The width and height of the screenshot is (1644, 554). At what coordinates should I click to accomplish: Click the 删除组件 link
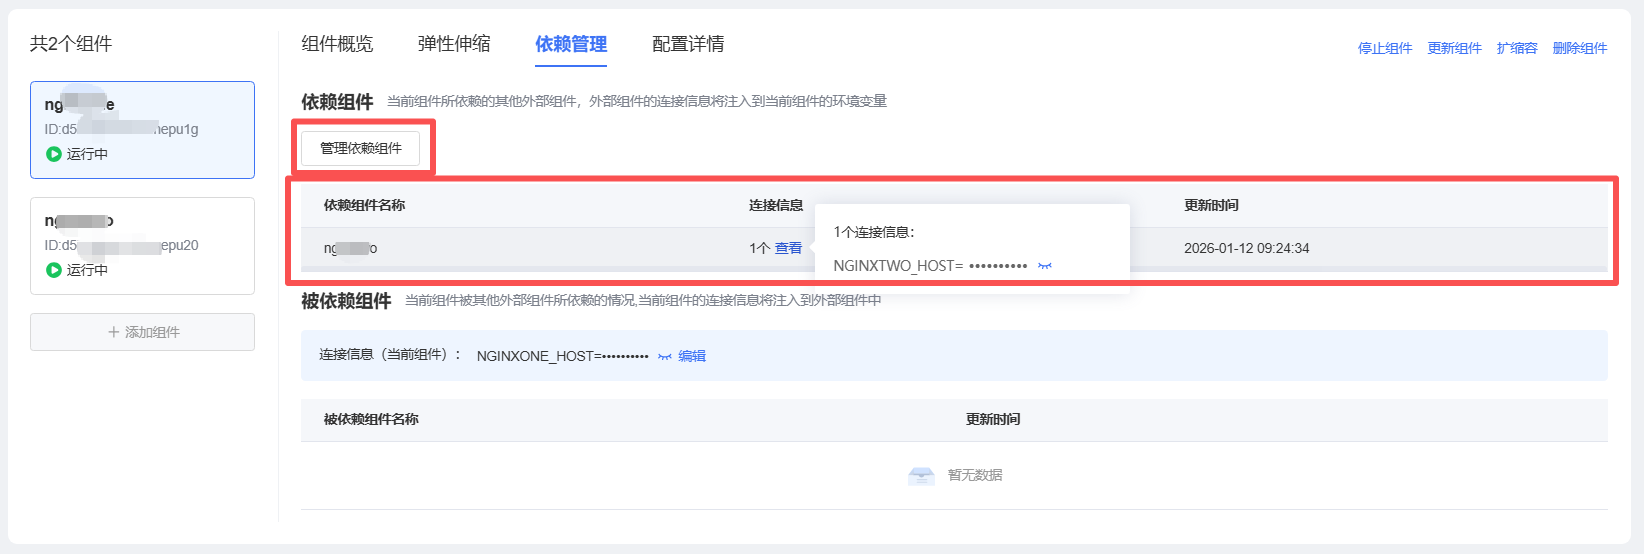(1579, 48)
